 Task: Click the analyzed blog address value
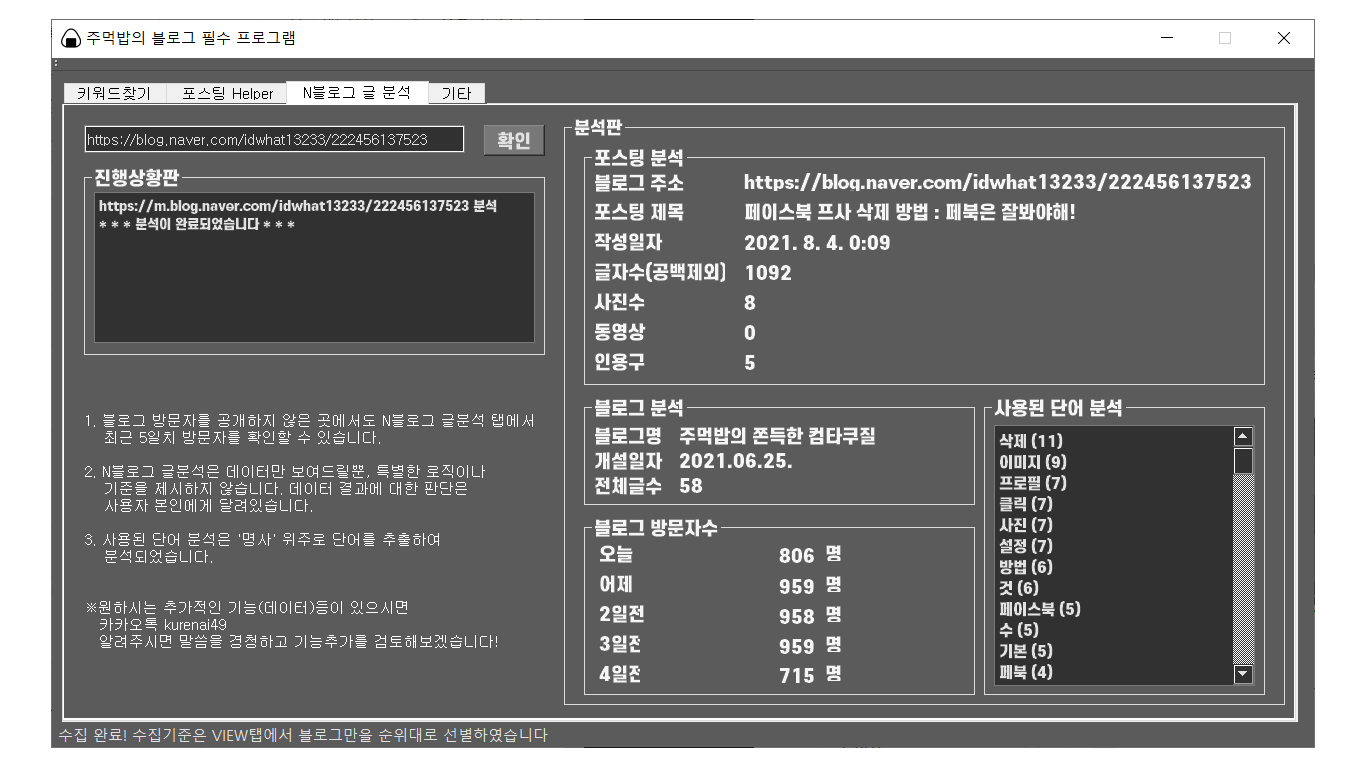(997, 183)
